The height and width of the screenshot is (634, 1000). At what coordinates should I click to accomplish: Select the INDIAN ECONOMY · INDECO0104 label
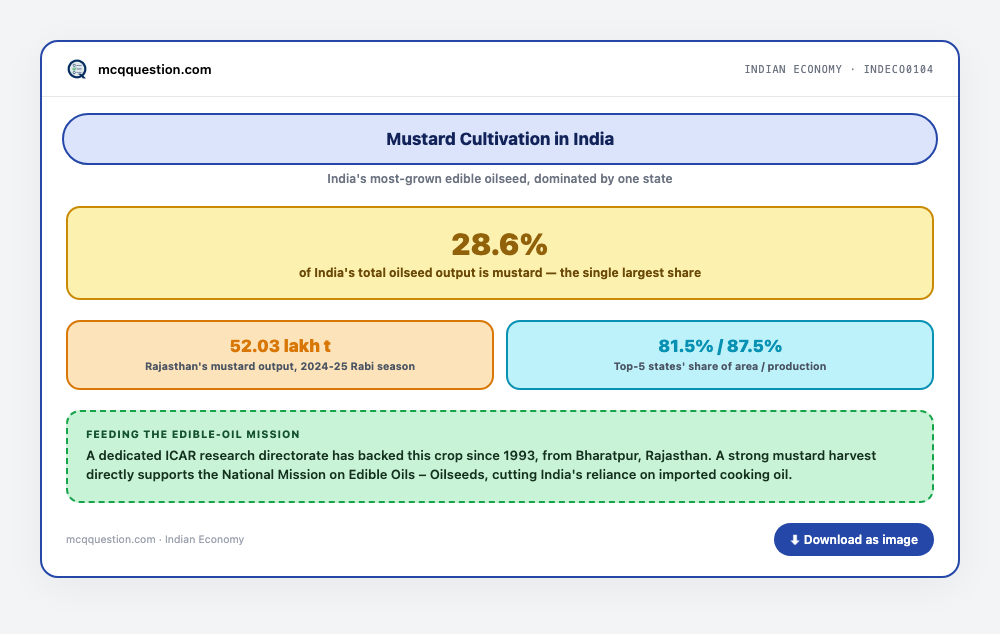tap(839, 69)
